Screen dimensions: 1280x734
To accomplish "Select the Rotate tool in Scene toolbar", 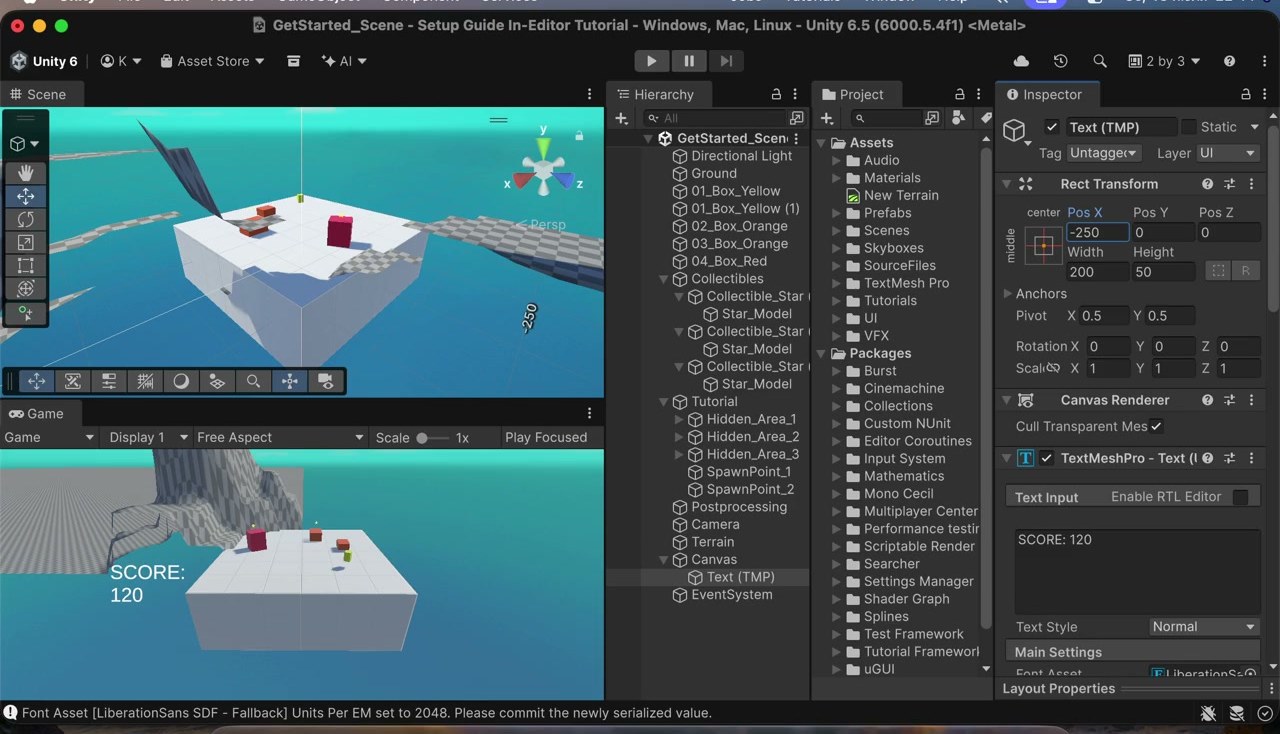I will click(x=26, y=219).
